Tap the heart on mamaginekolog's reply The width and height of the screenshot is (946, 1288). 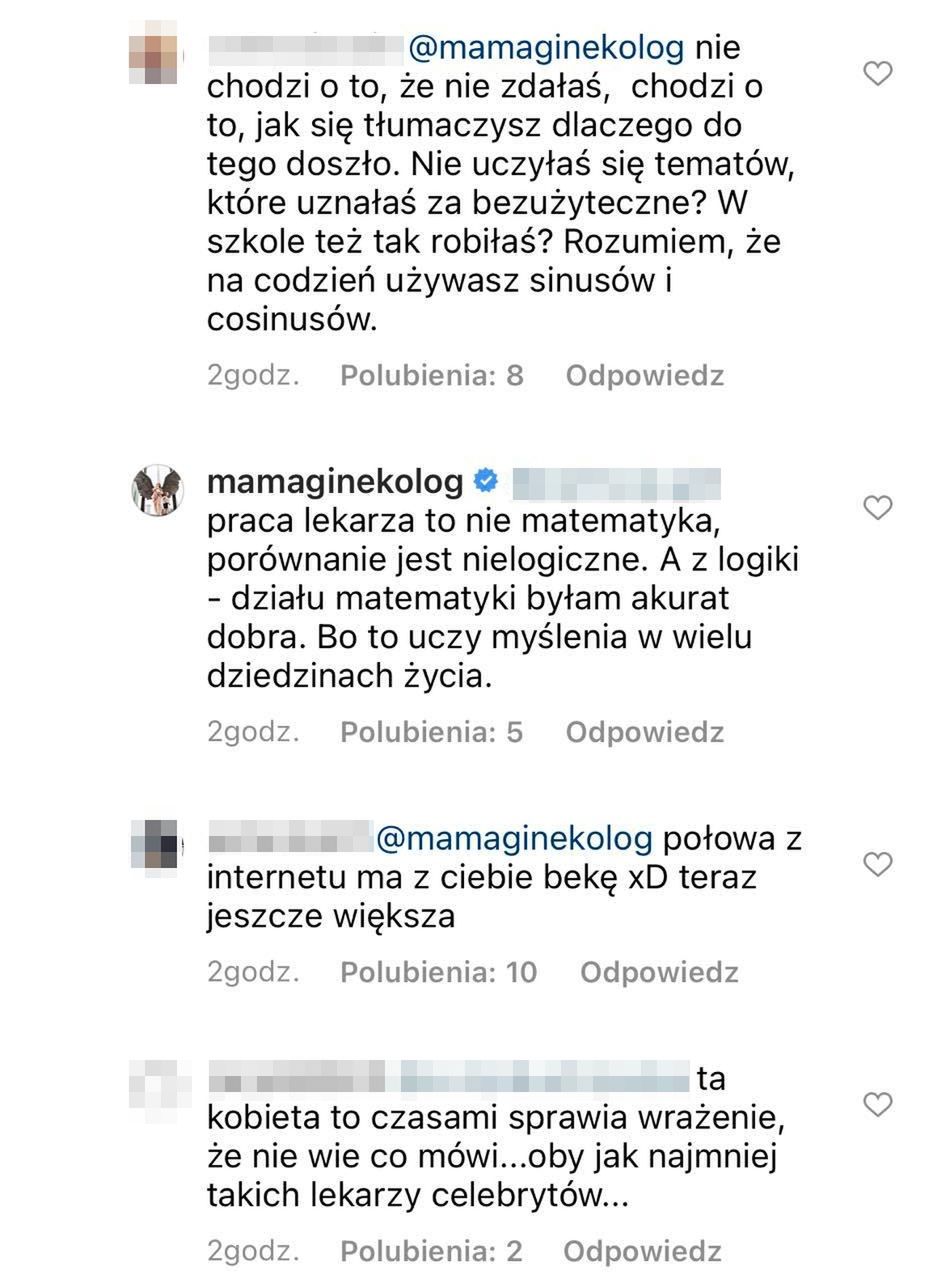coord(877,508)
